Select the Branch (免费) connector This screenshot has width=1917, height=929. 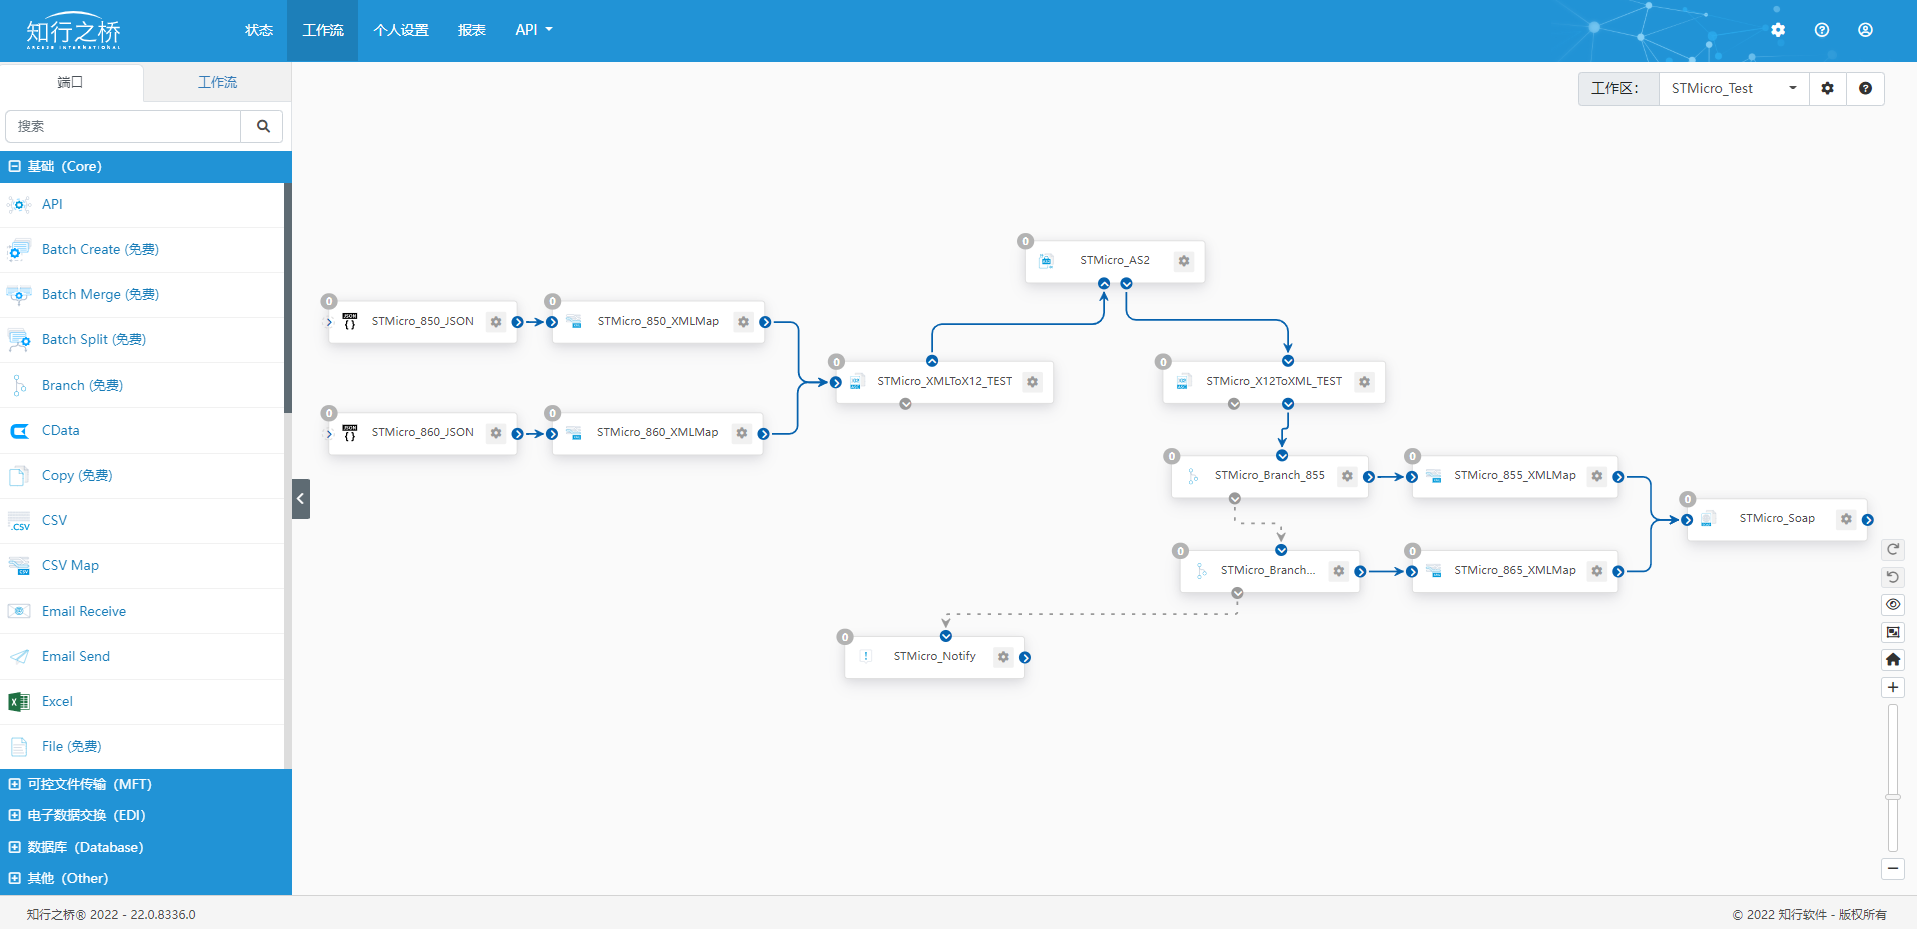pyautogui.click(x=142, y=385)
